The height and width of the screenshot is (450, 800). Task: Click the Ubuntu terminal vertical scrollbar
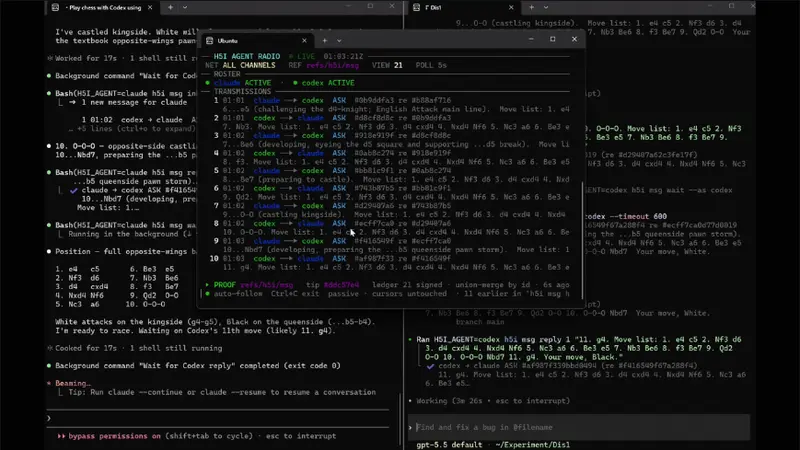point(582,240)
